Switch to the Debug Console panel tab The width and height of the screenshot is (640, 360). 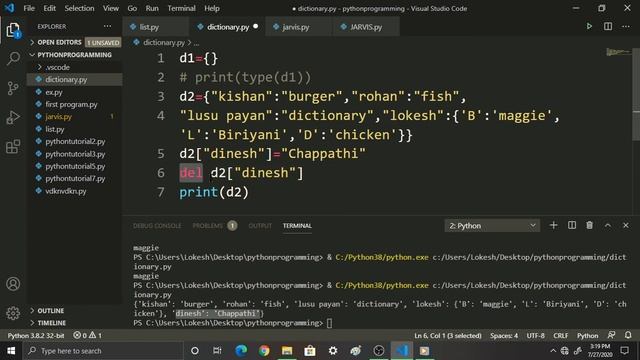[x=157, y=226]
